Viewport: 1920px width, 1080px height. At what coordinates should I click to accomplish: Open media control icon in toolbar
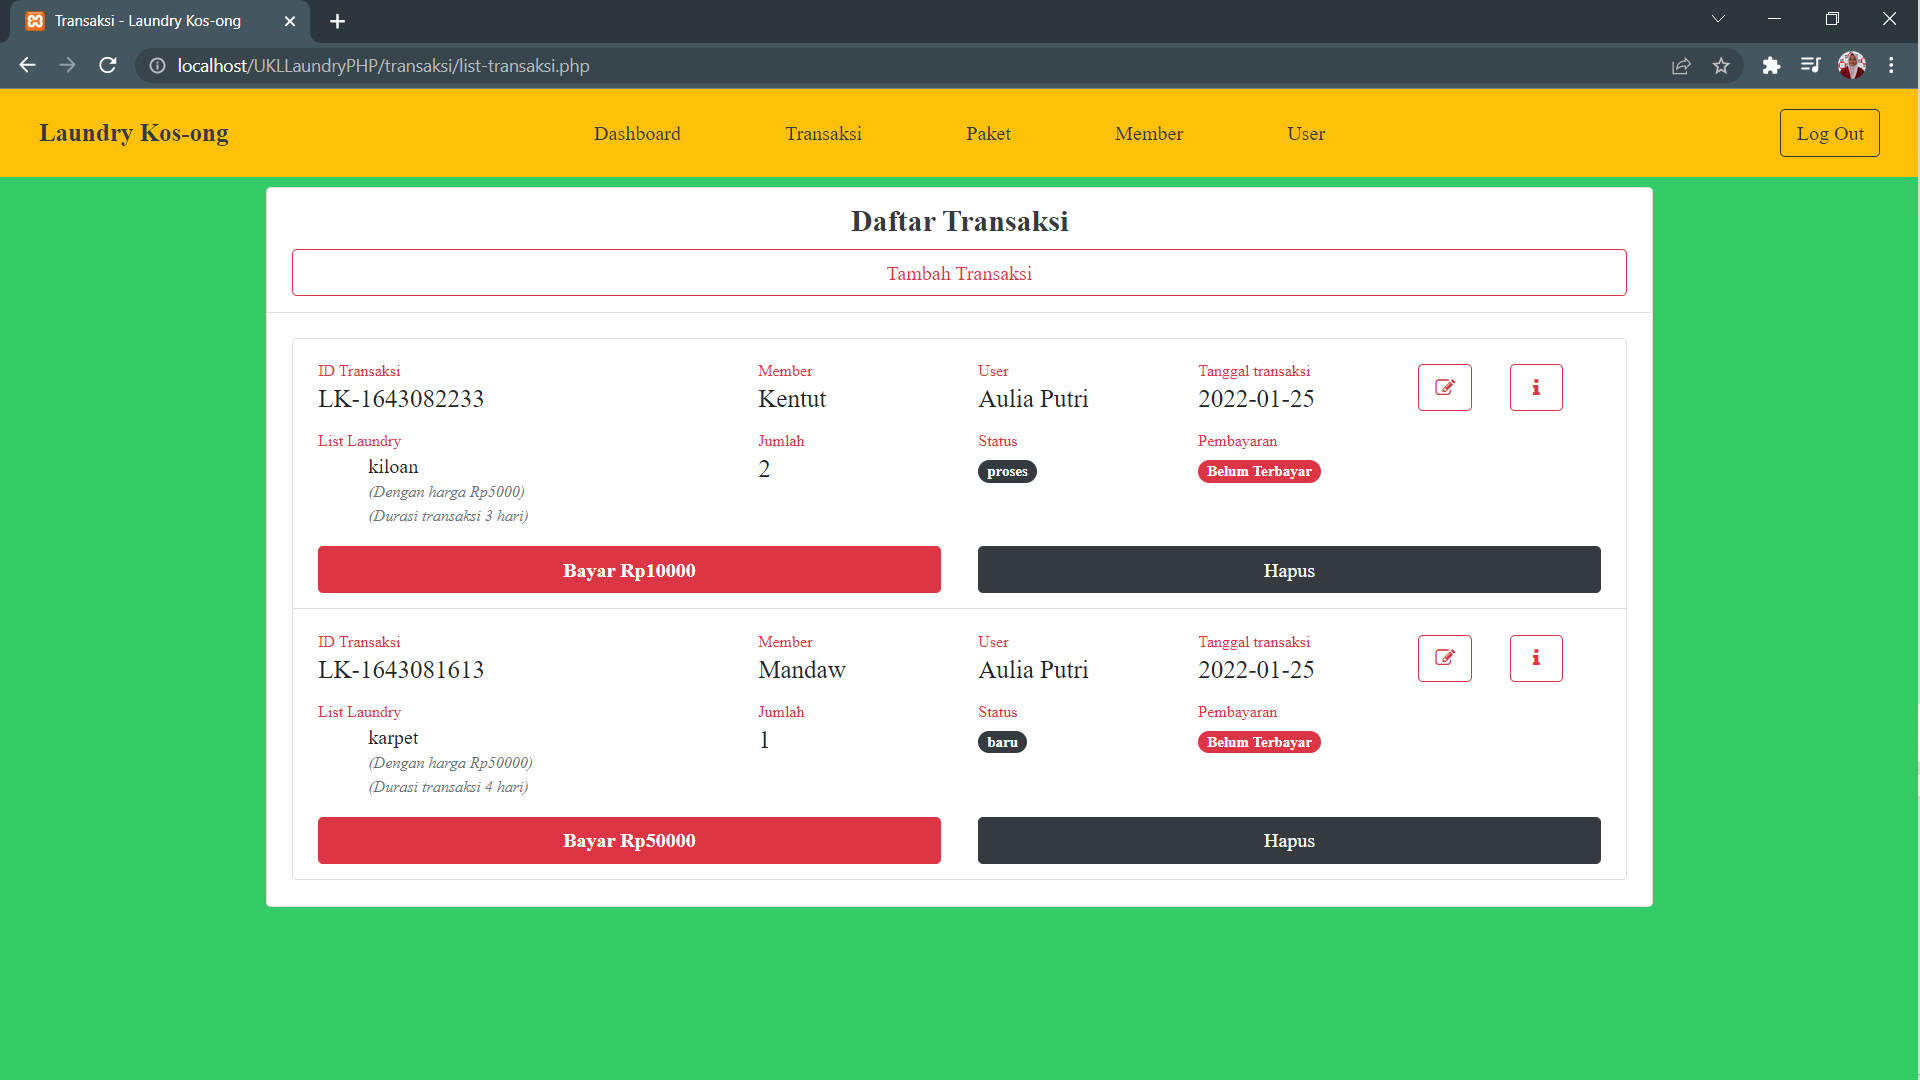(x=1810, y=66)
